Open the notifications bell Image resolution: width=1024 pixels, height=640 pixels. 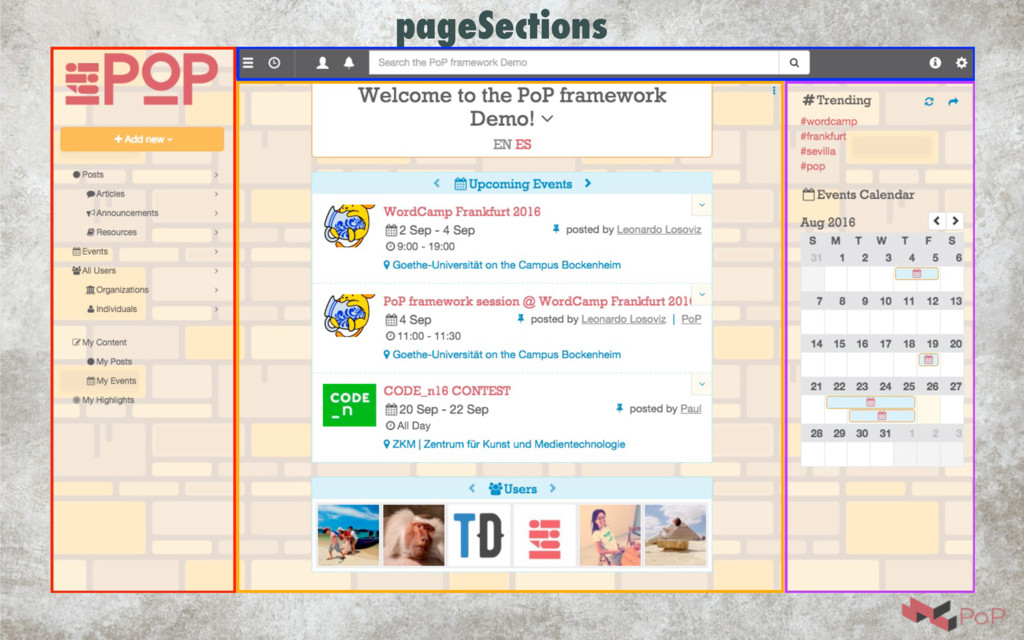(x=349, y=63)
